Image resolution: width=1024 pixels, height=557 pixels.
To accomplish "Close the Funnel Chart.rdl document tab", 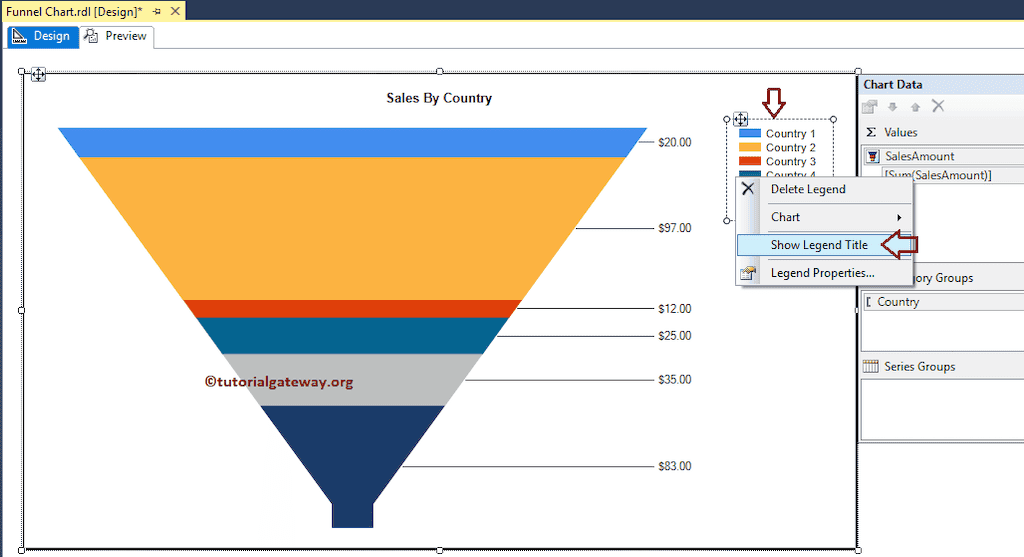I will [x=175, y=10].
